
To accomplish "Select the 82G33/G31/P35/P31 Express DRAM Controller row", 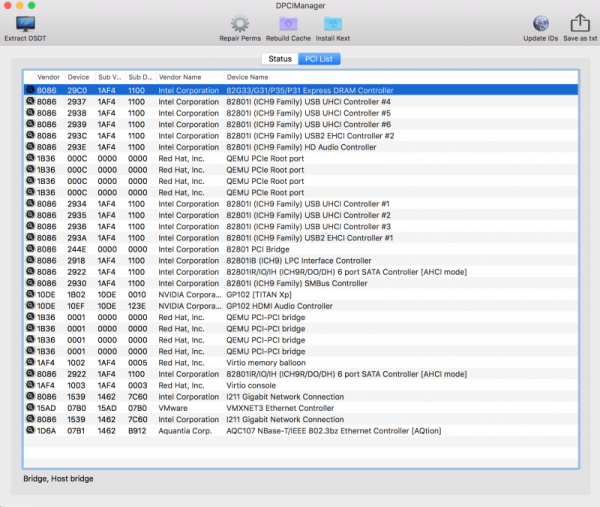I will [x=299, y=90].
